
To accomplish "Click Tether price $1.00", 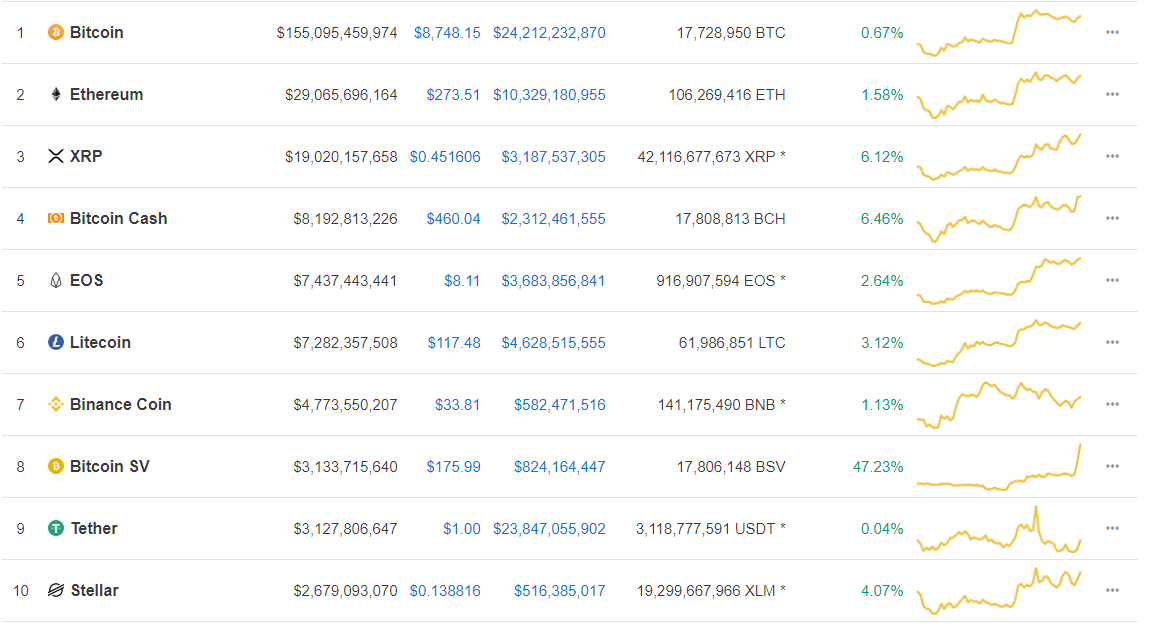I will tap(461, 529).
